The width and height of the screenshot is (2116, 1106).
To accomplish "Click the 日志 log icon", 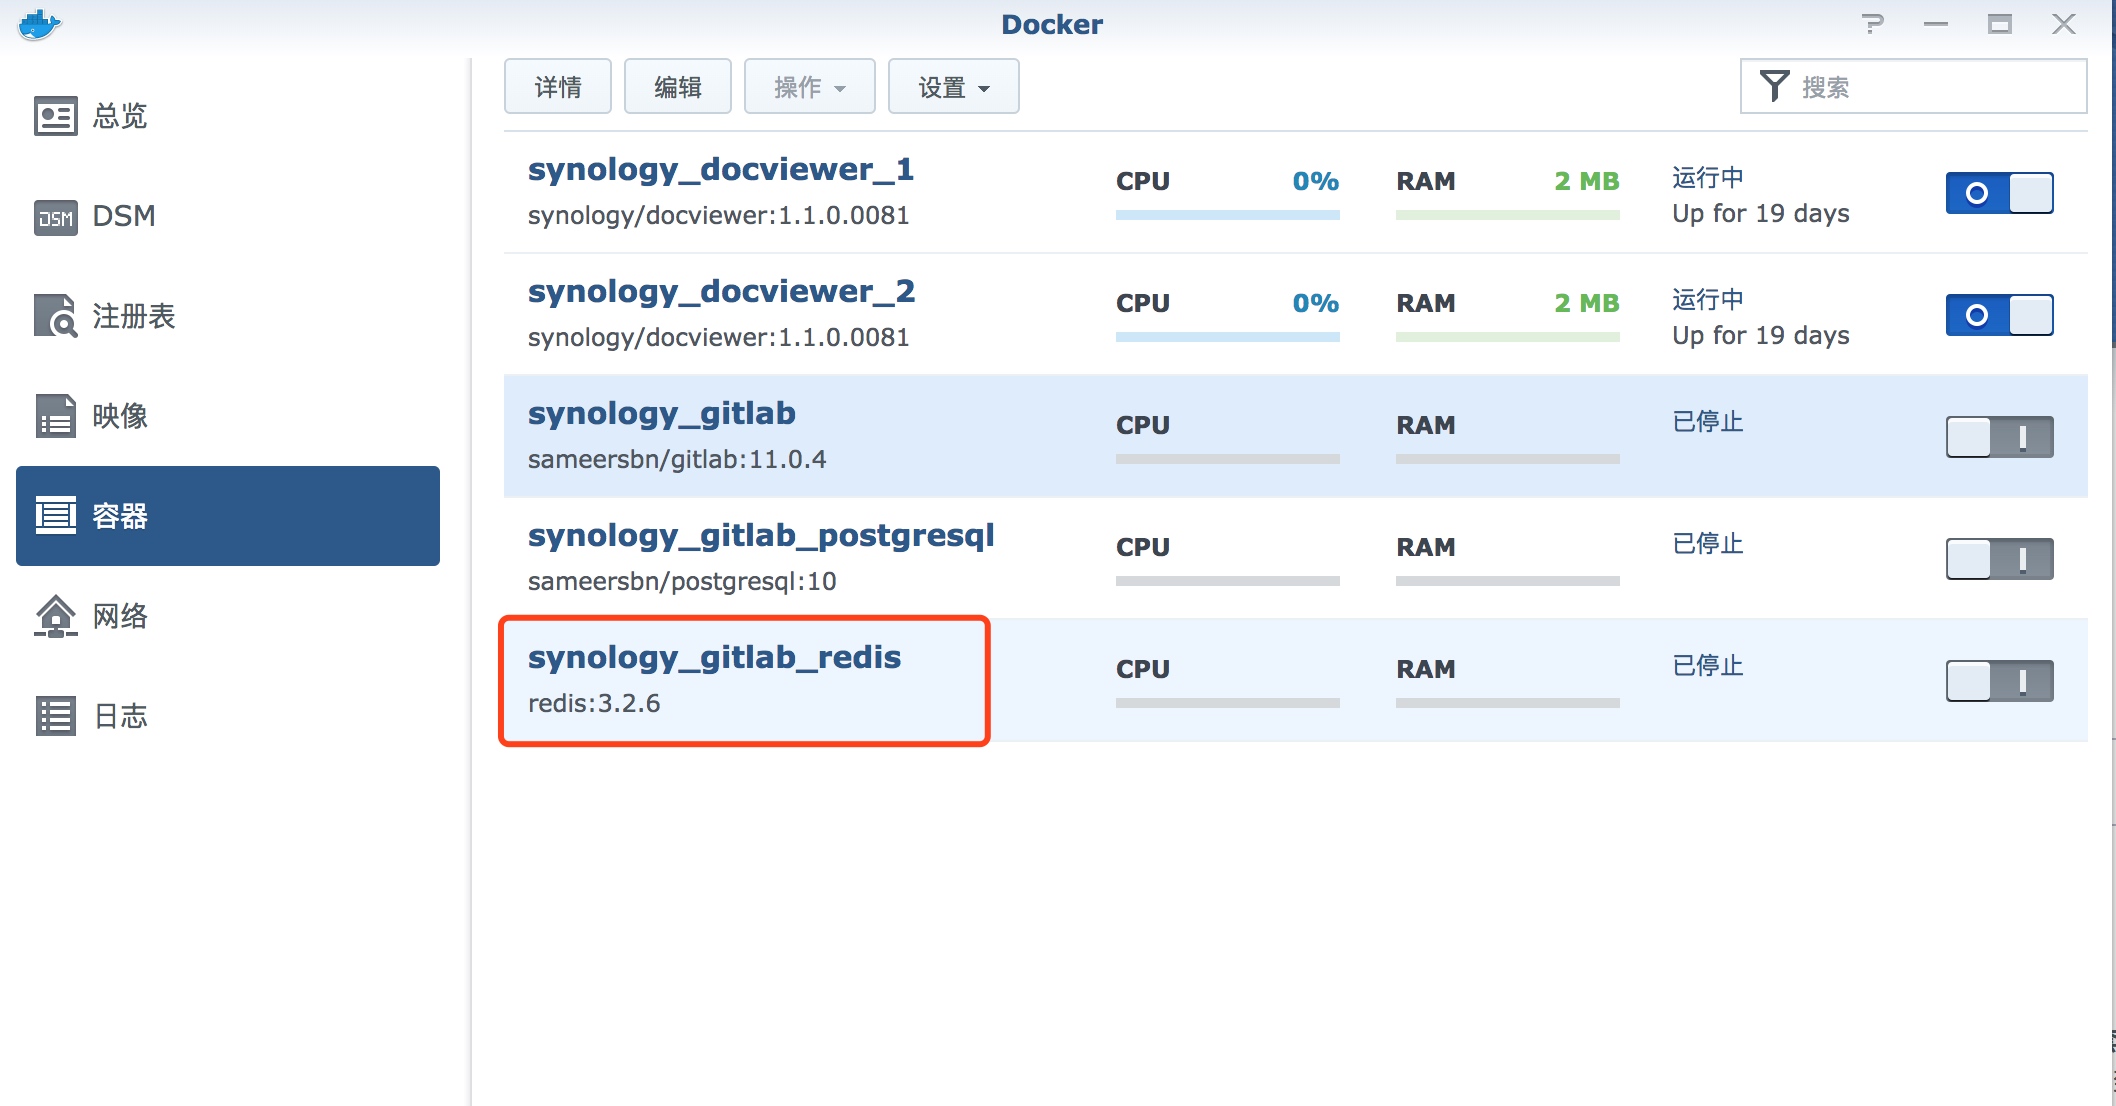I will pos(55,716).
